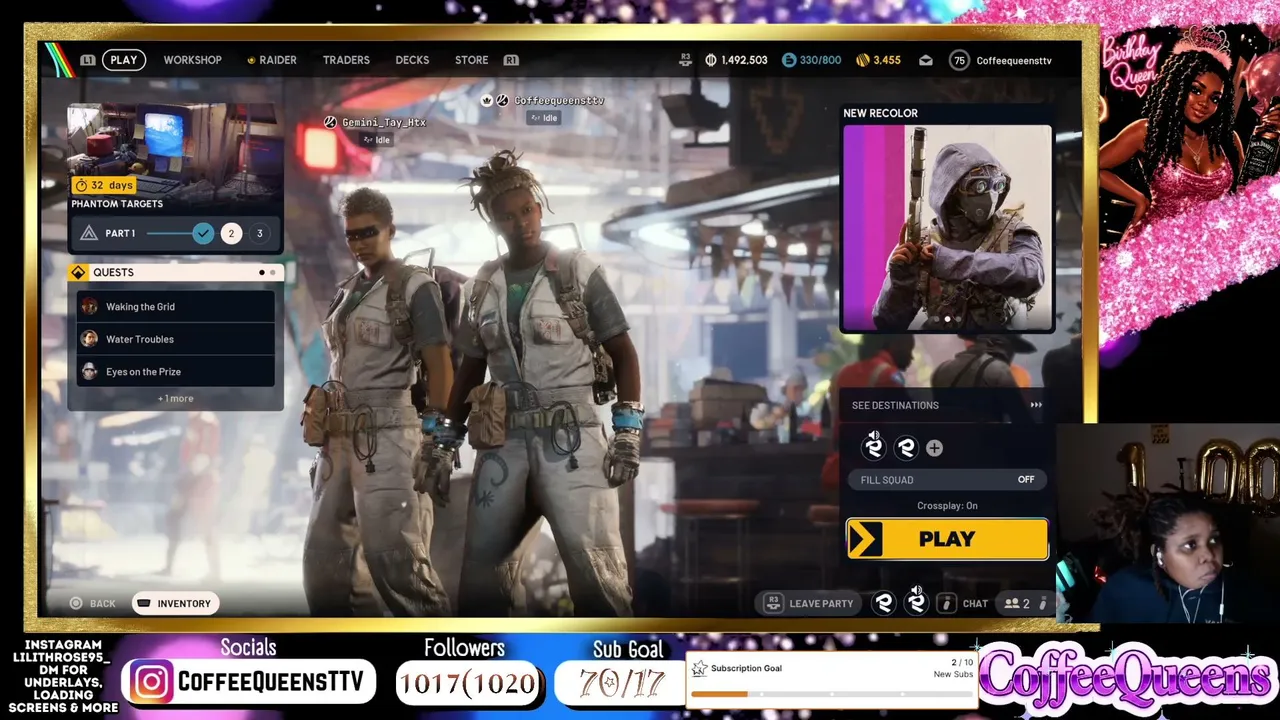Viewport: 1280px width, 720px height.
Task: Open the mail envelope icon
Action: tap(926, 60)
